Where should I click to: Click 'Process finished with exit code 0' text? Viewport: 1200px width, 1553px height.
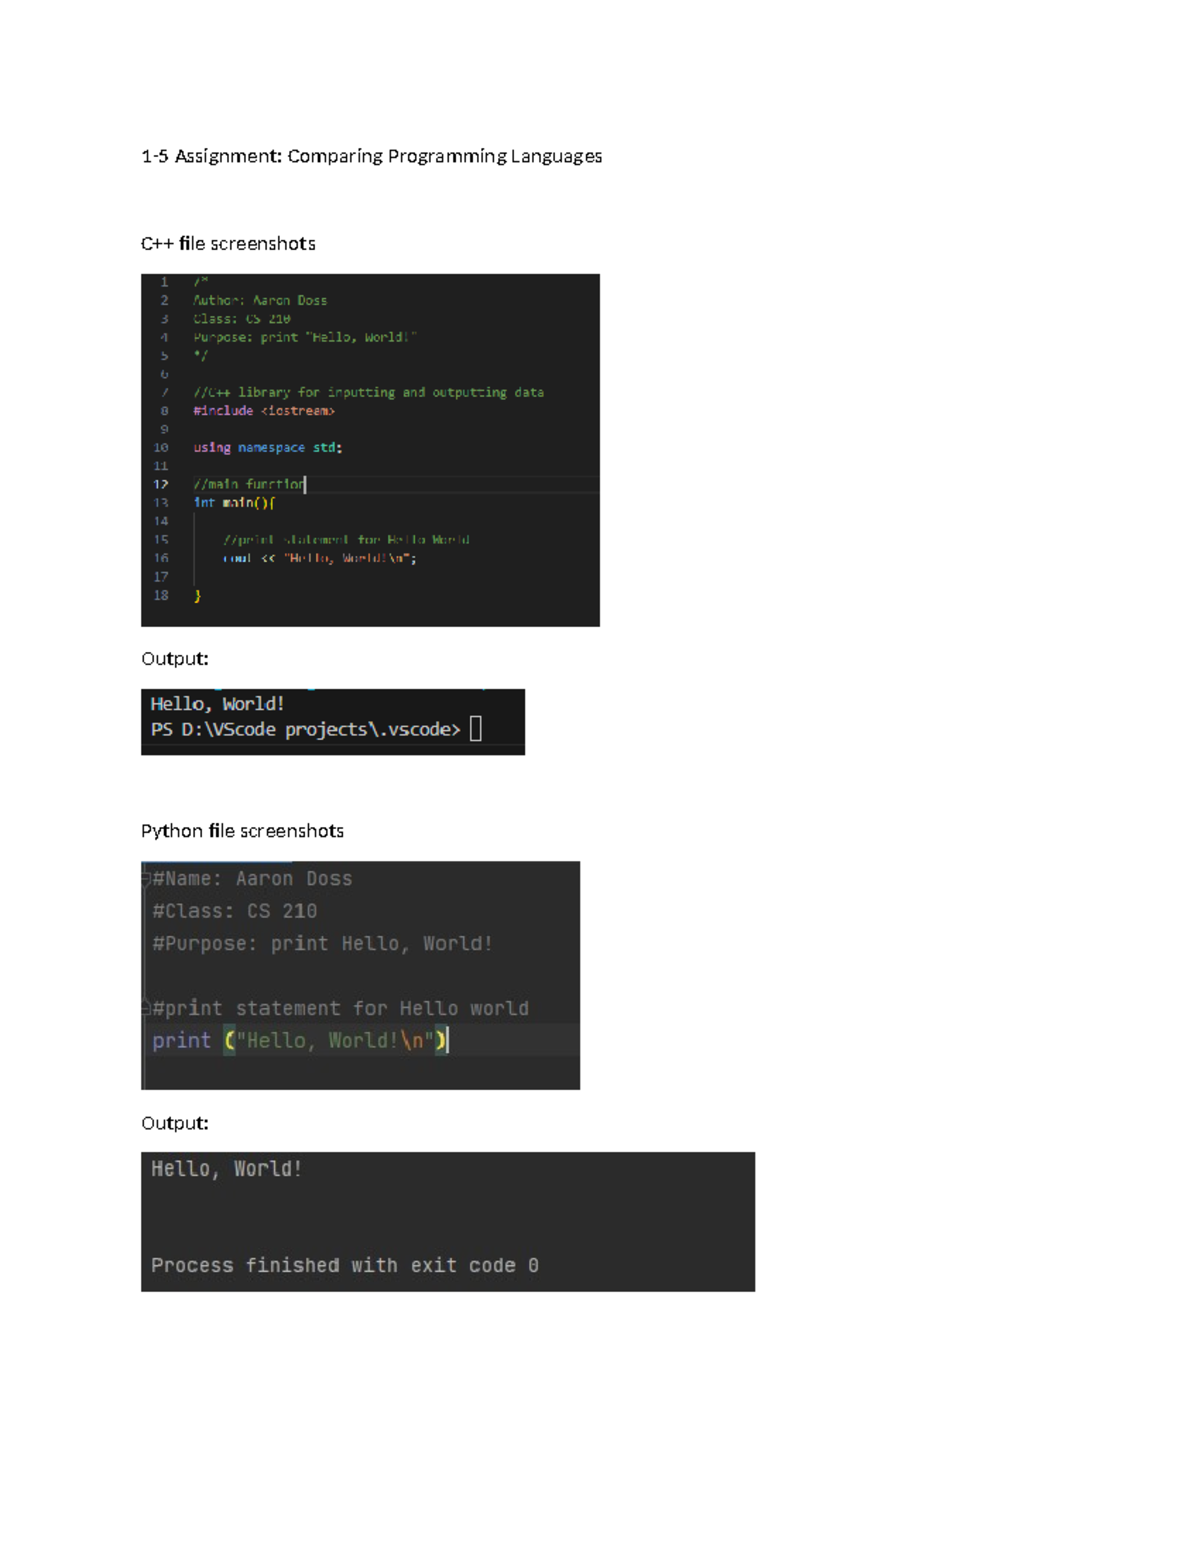[344, 1265]
